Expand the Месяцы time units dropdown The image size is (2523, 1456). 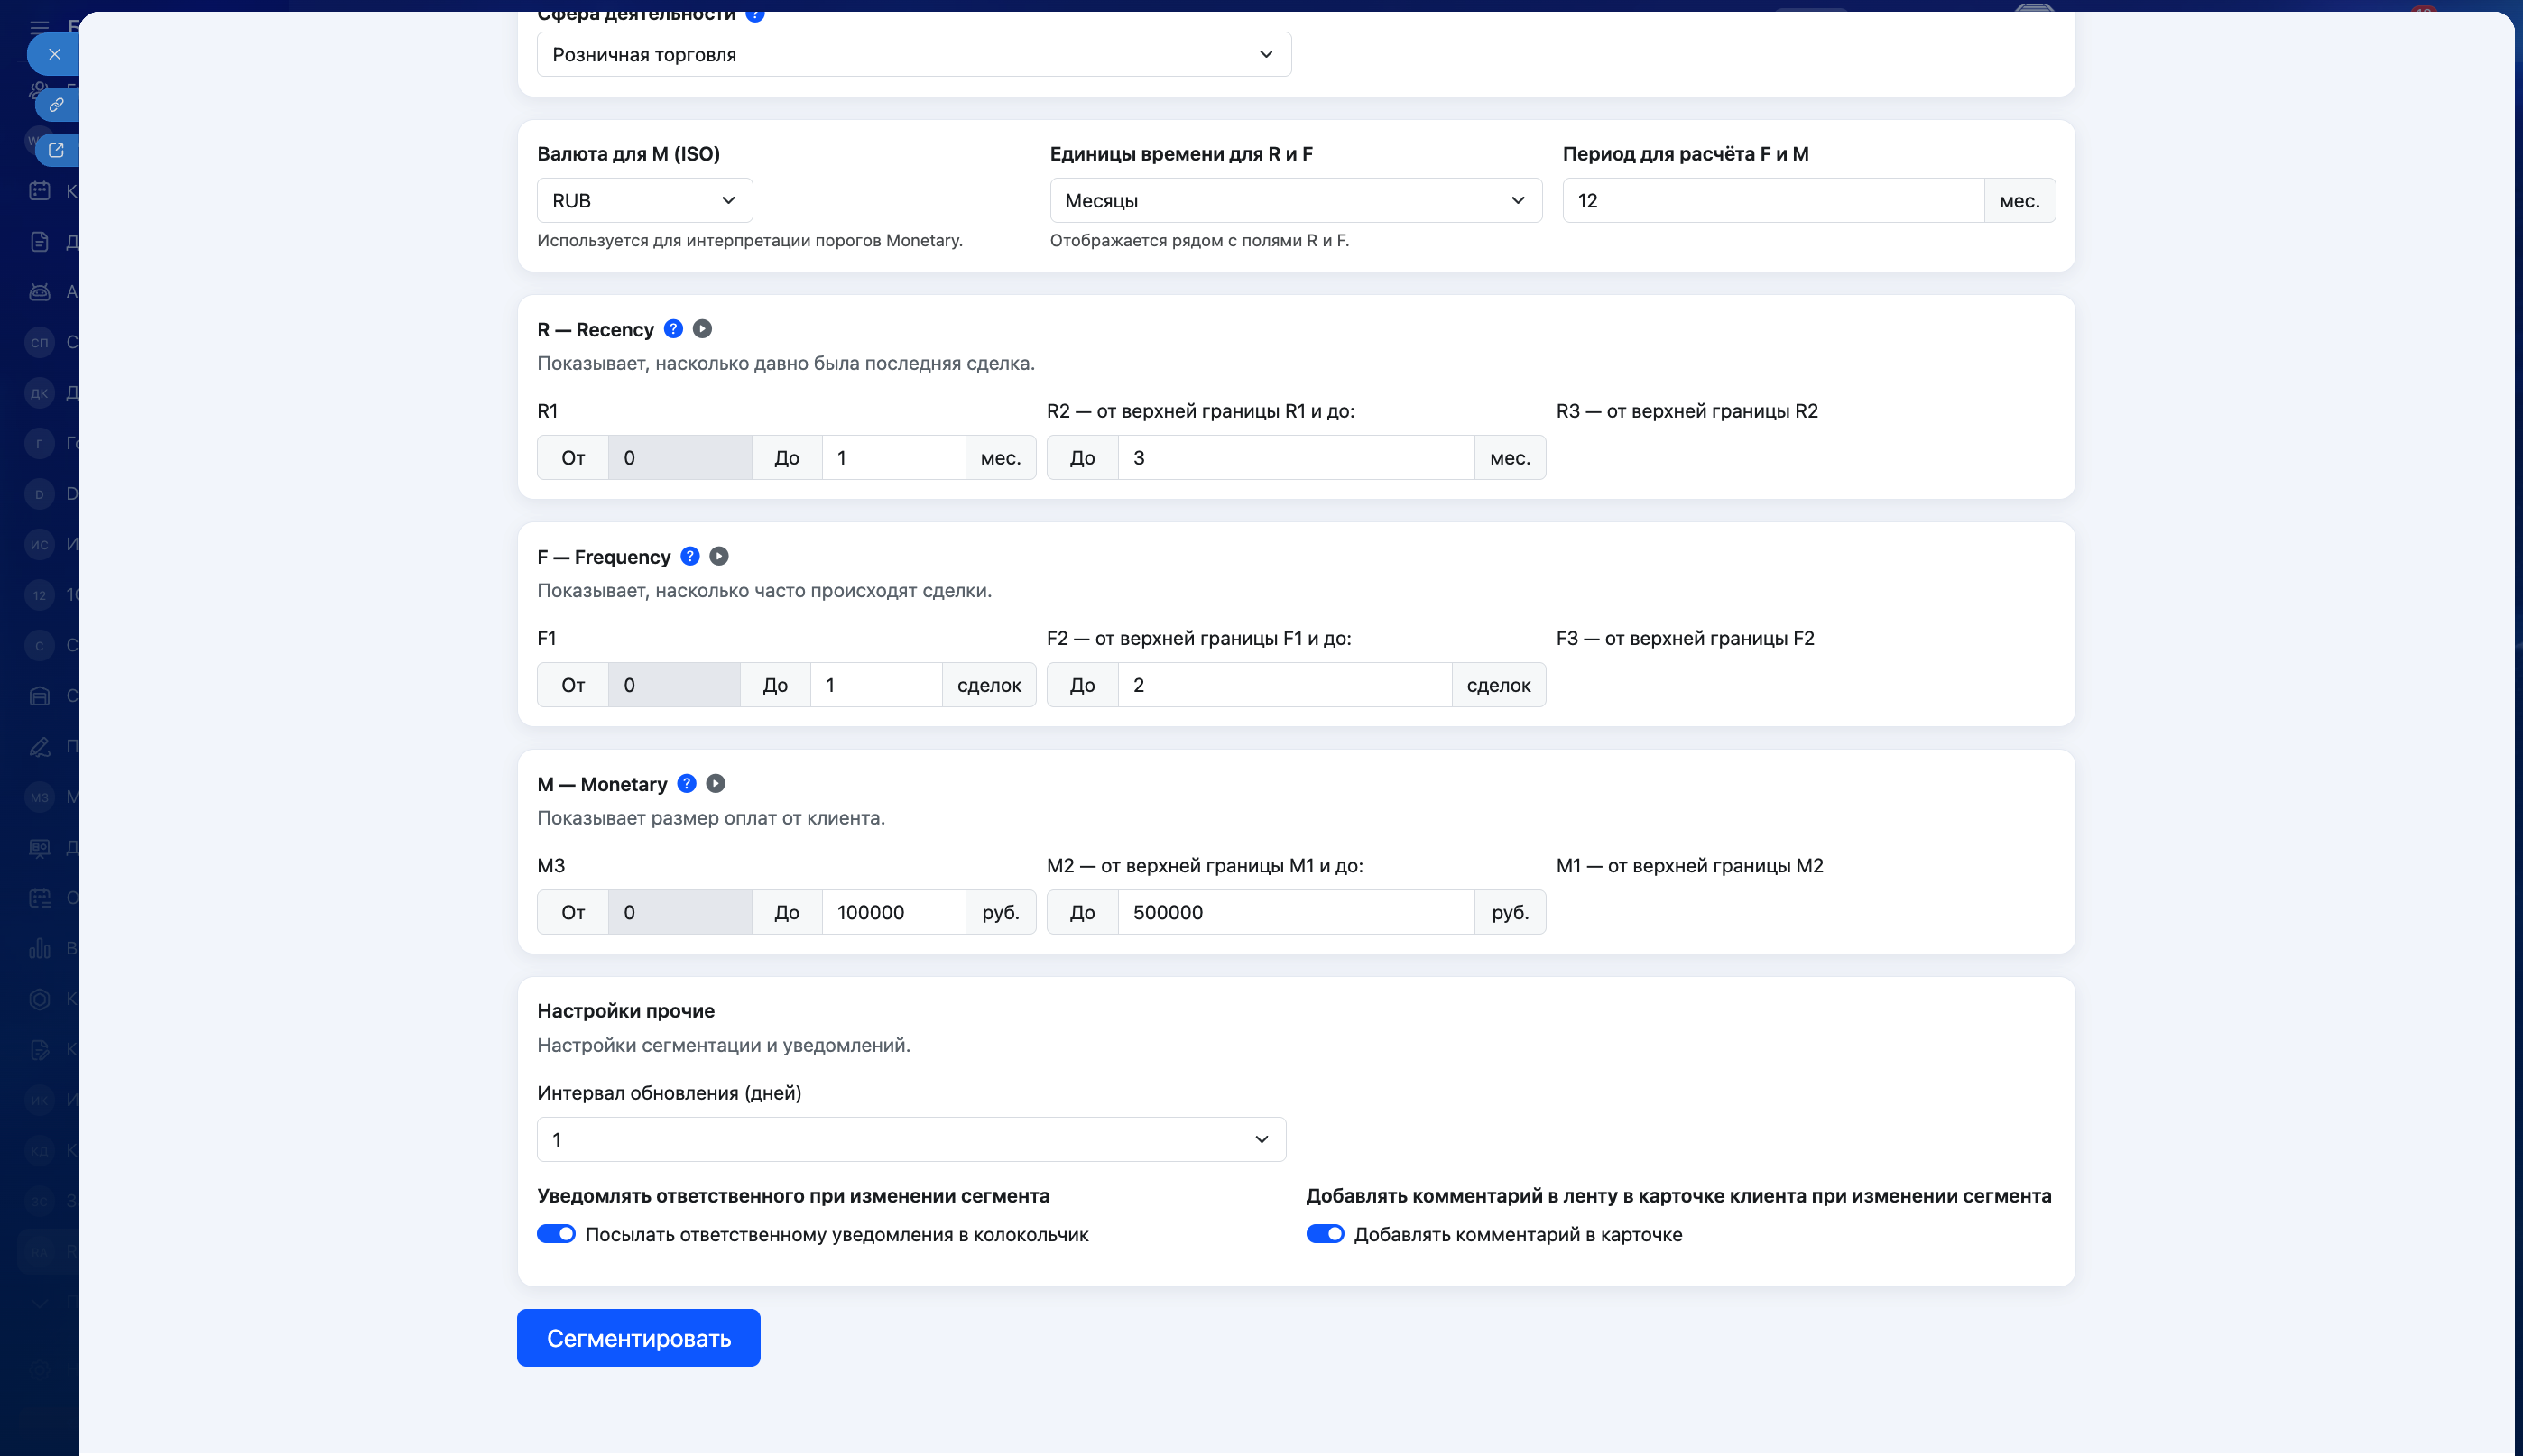pyautogui.click(x=1295, y=200)
